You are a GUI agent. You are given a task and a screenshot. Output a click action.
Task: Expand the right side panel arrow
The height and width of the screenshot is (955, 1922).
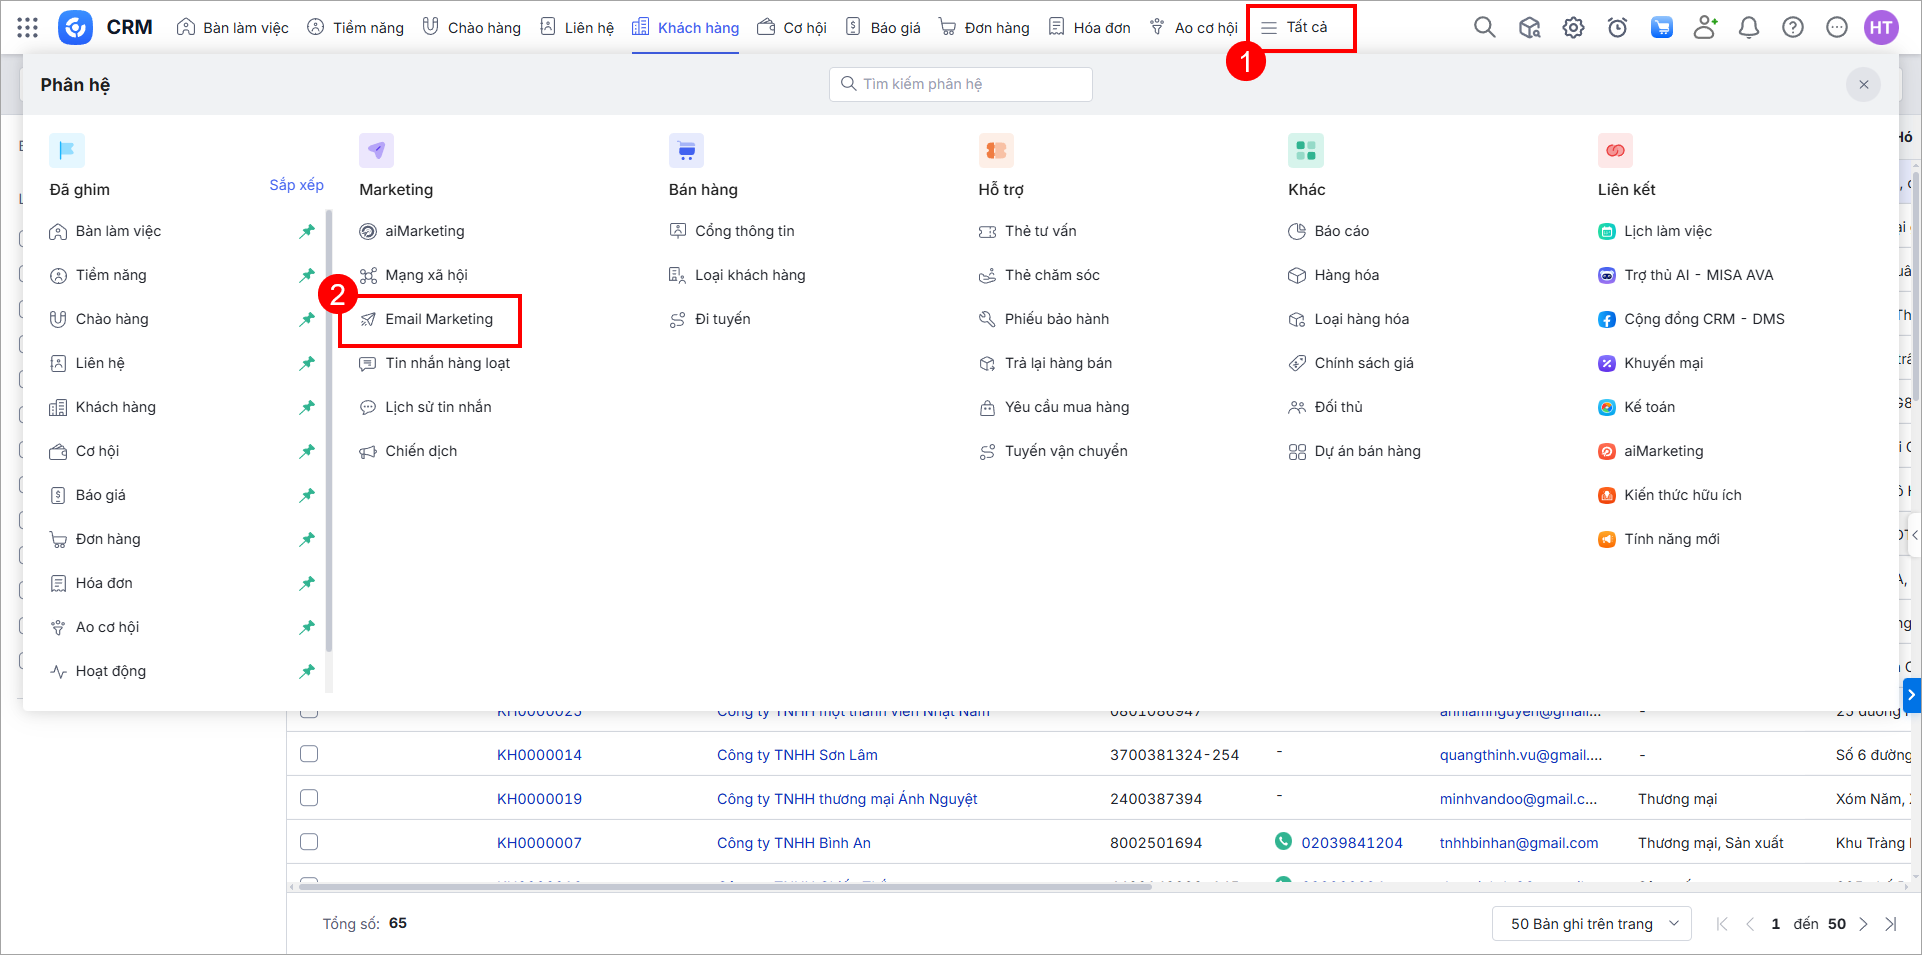pos(1911,694)
